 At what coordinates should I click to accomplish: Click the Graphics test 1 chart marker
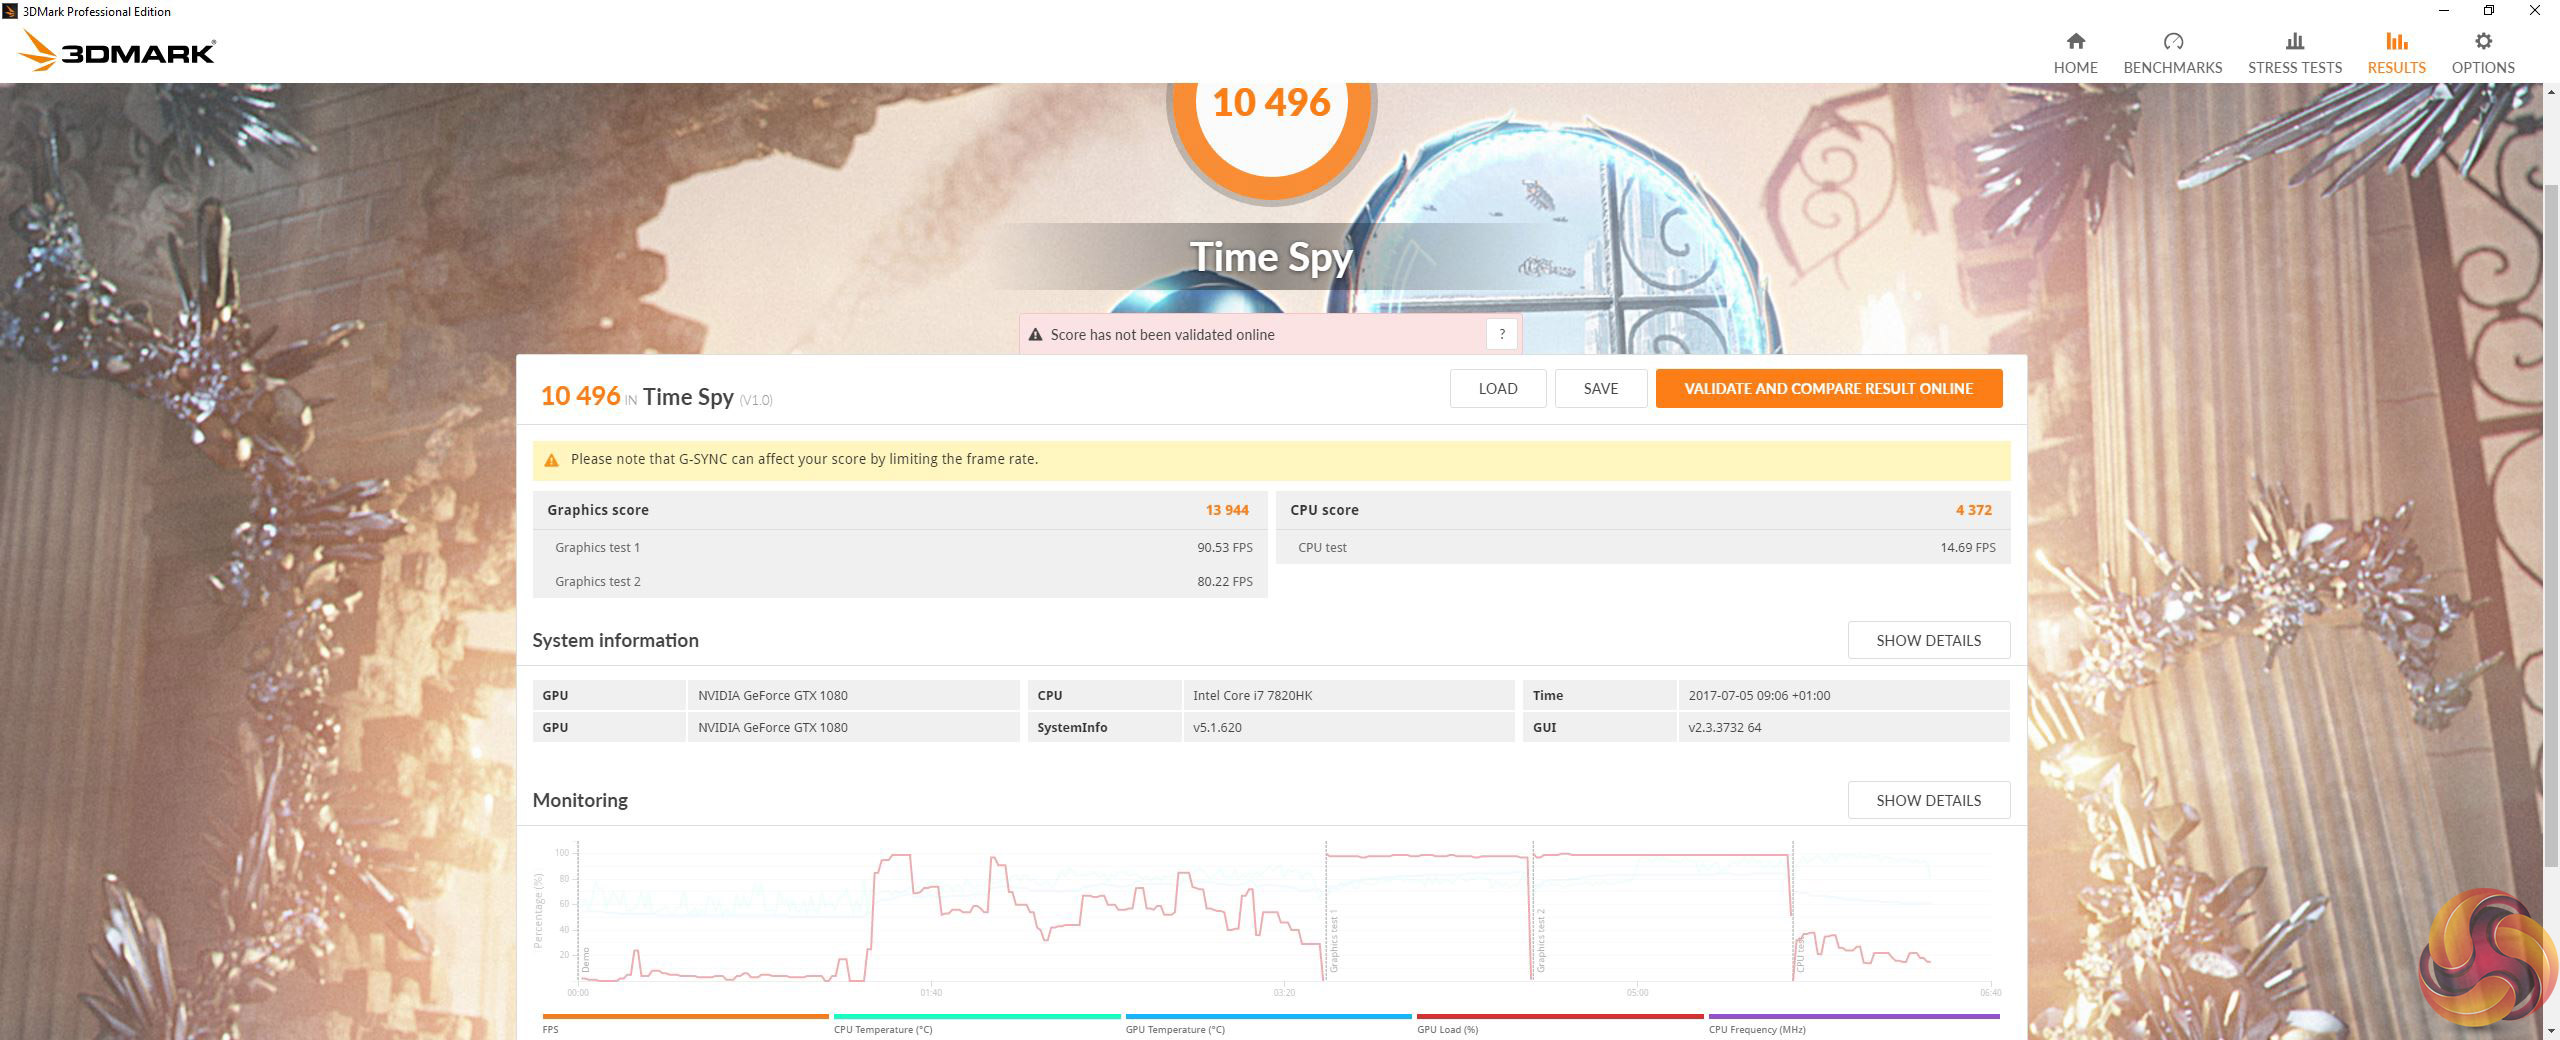pos(1333,942)
